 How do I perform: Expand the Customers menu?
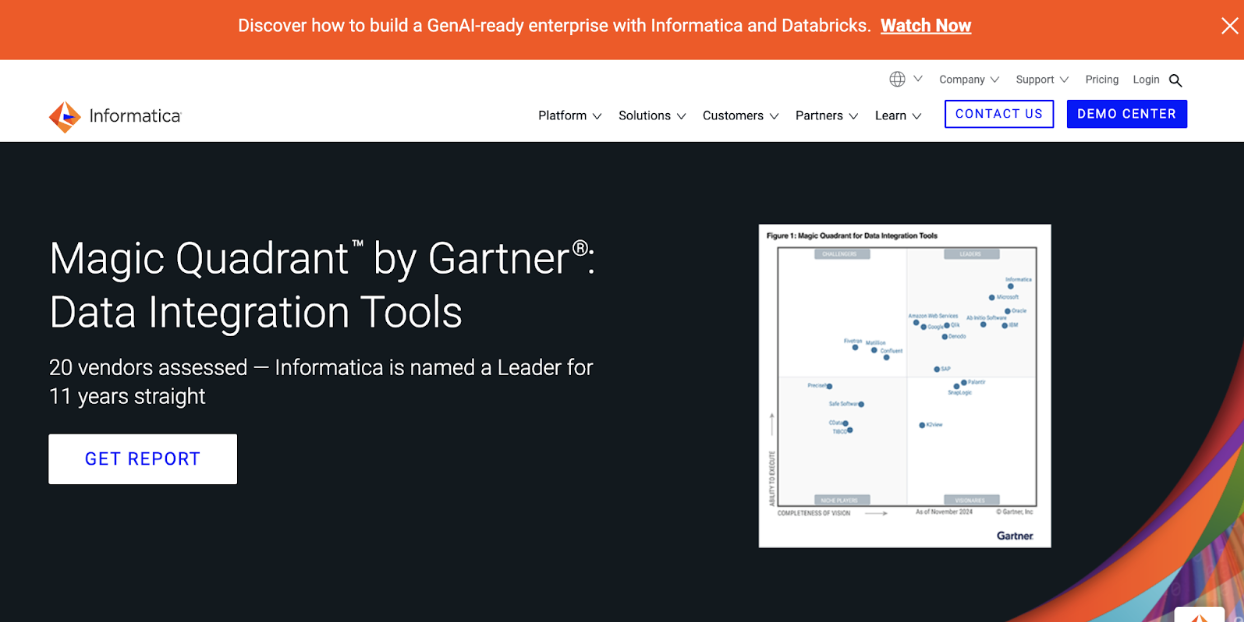coord(740,116)
